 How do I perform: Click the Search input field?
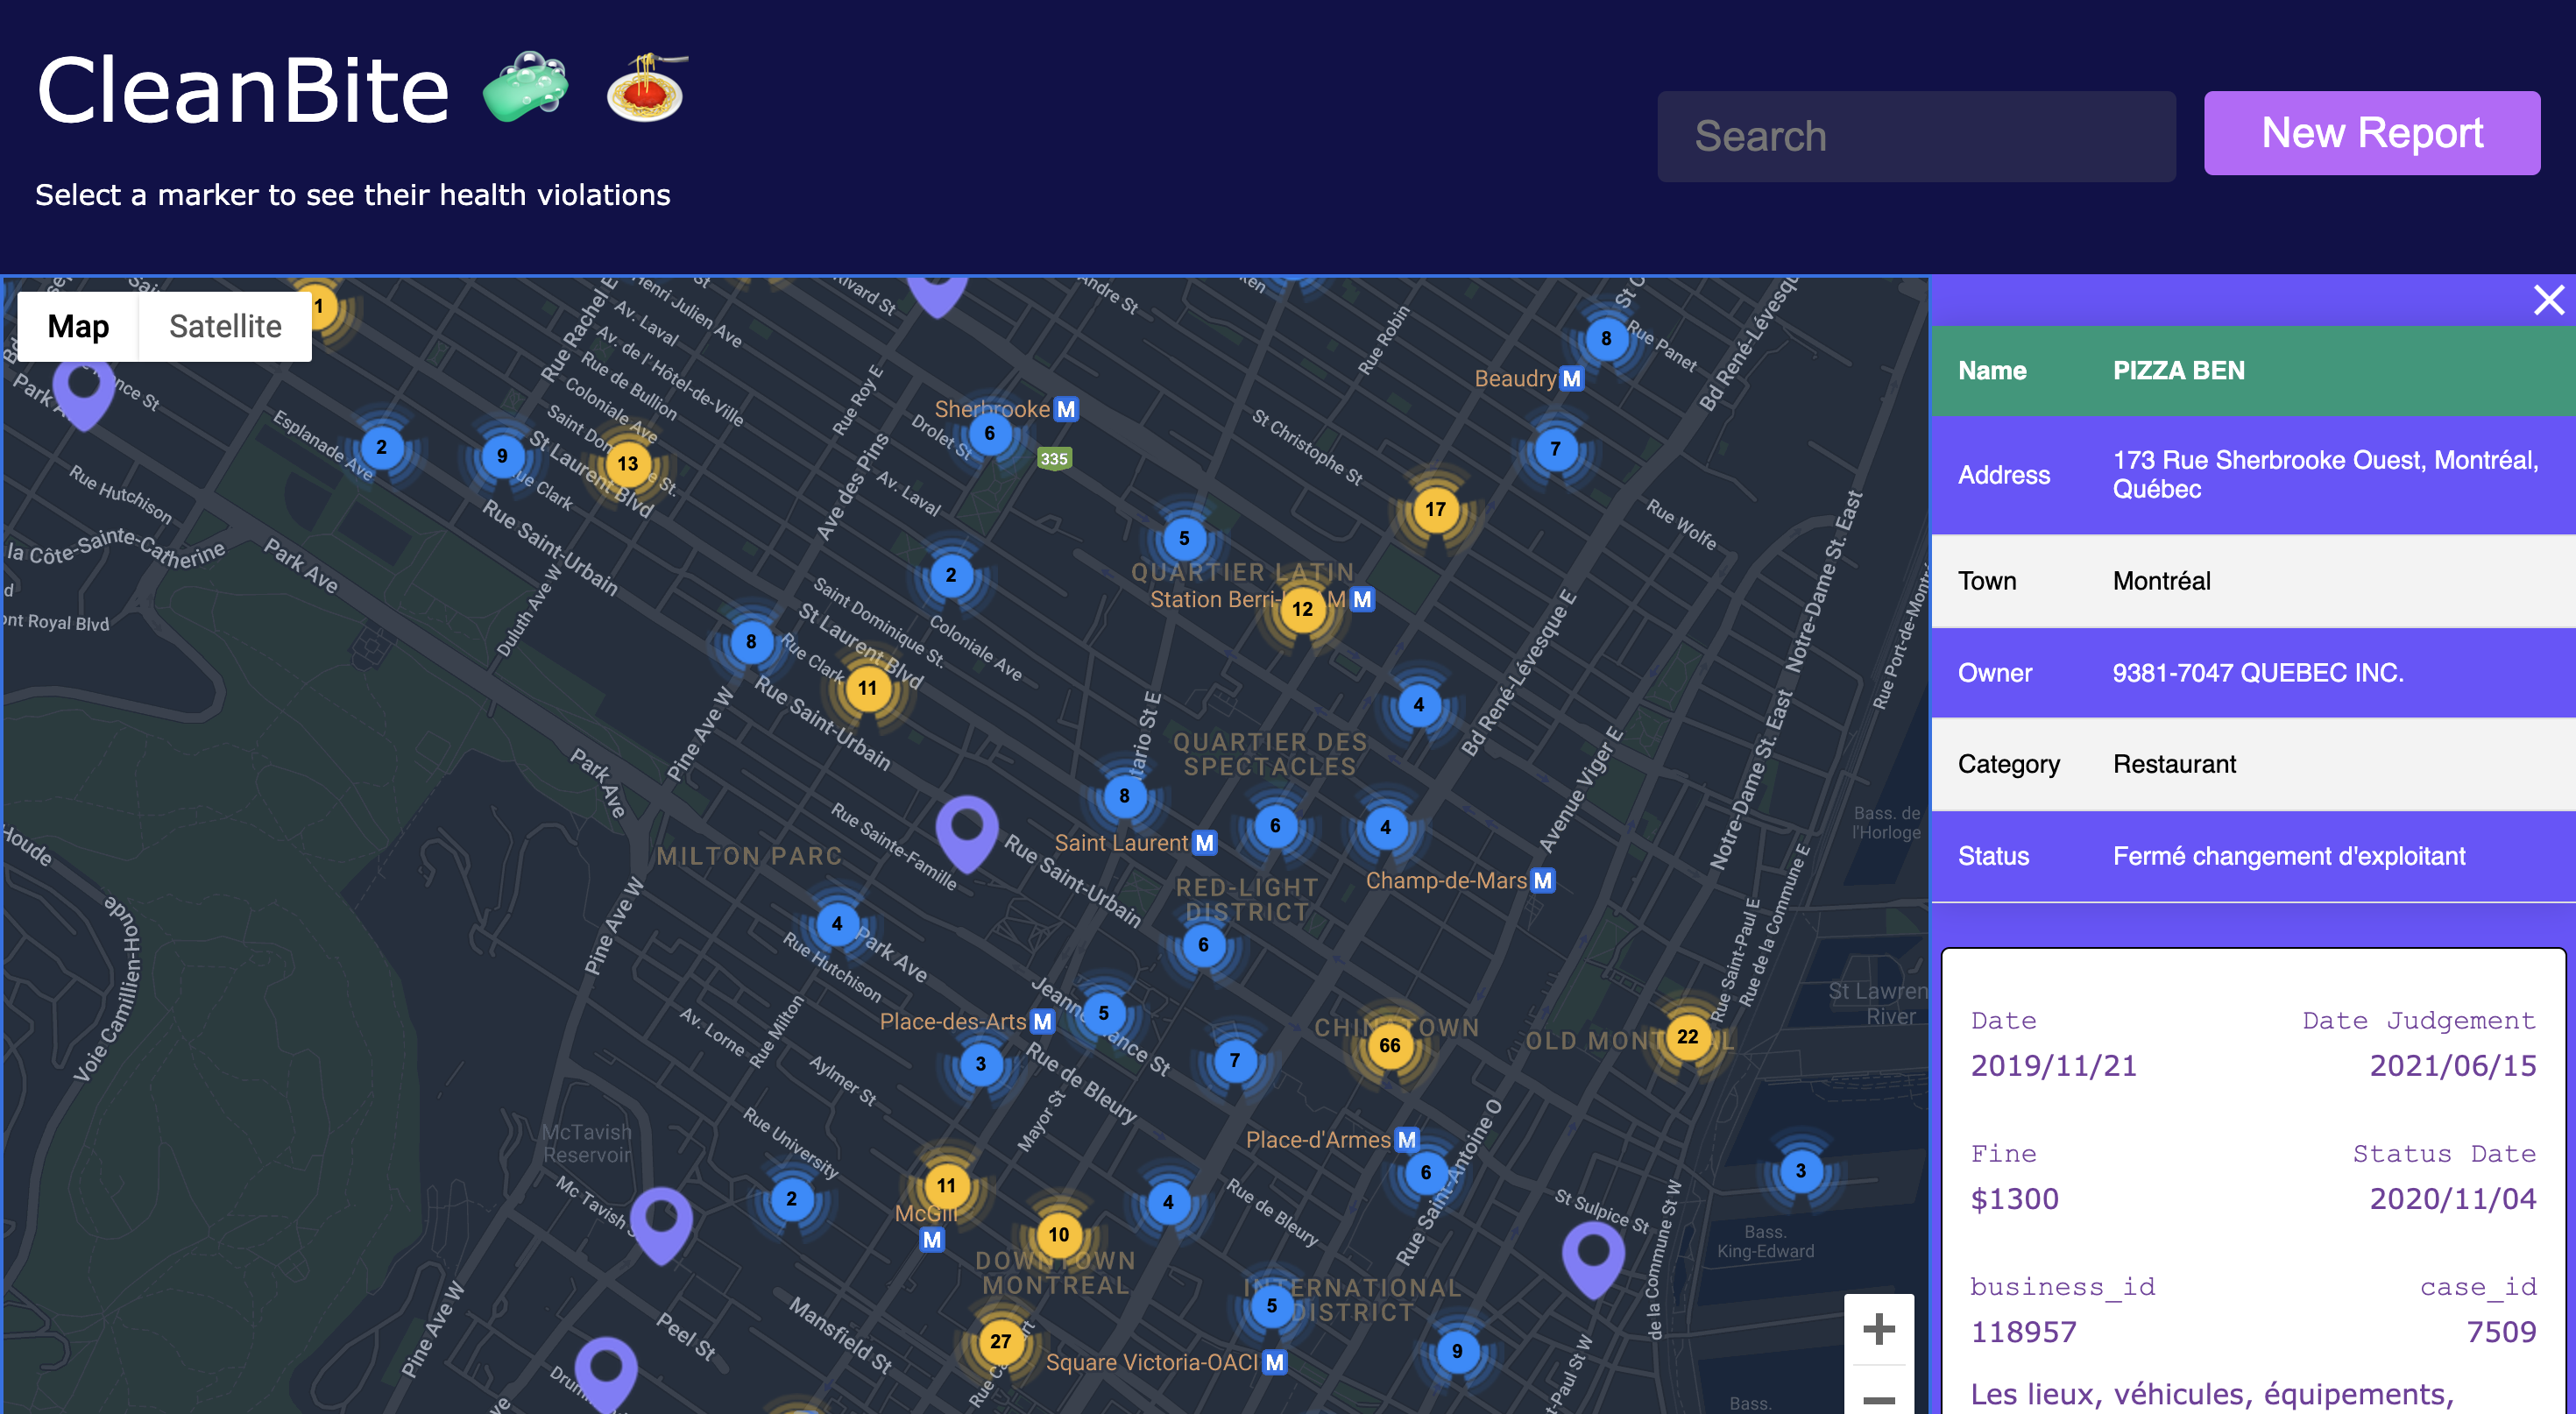(x=1915, y=136)
